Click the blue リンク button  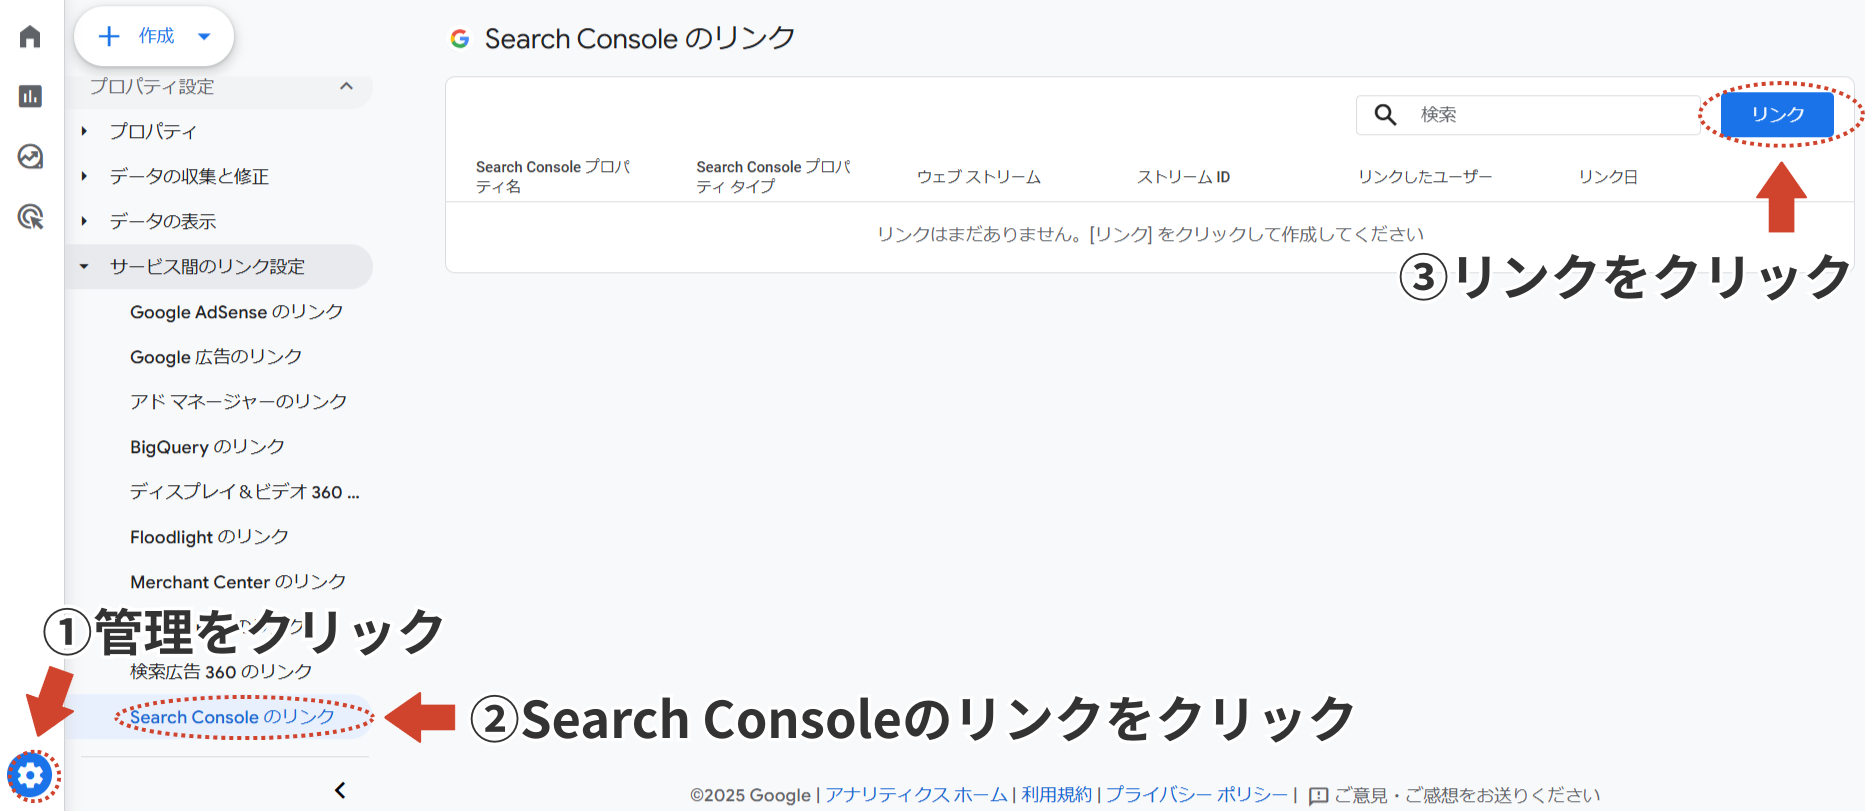tap(1777, 114)
